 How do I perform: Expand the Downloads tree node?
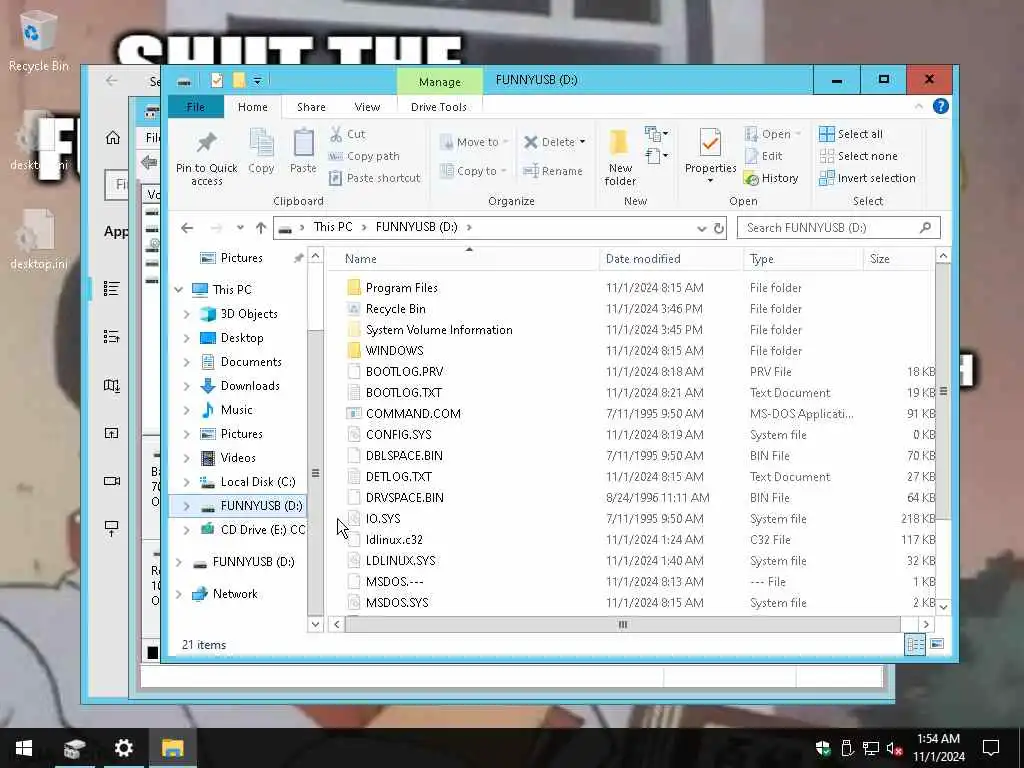click(187, 386)
